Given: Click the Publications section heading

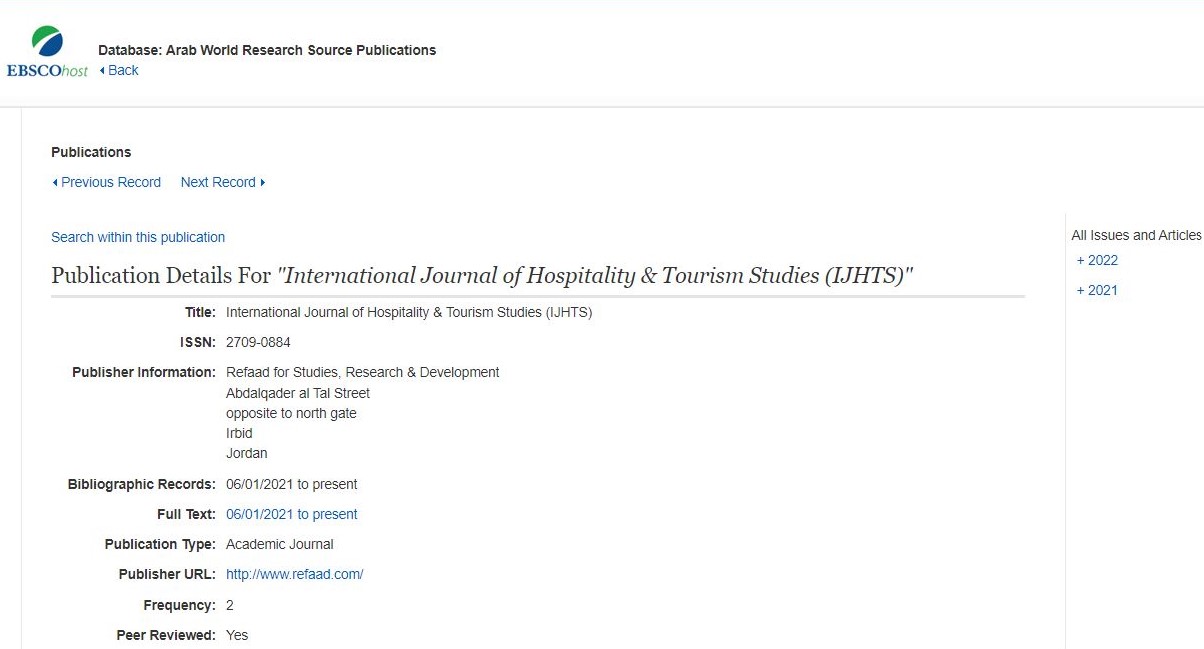Looking at the screenshot, I should pyautogui.click(x=91, y=152).
